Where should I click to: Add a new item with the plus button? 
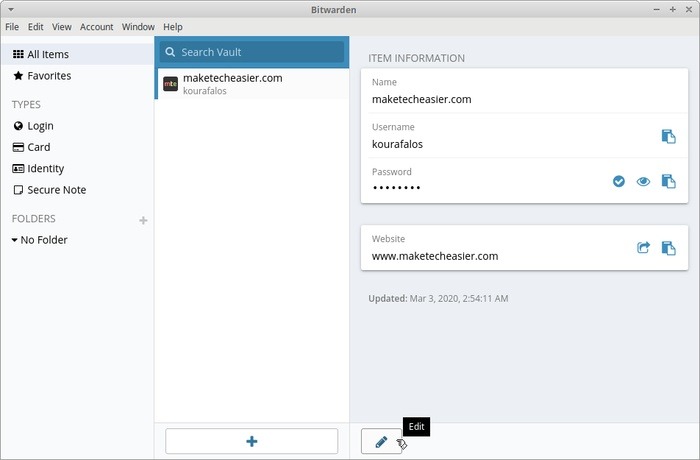pos(252,441)
